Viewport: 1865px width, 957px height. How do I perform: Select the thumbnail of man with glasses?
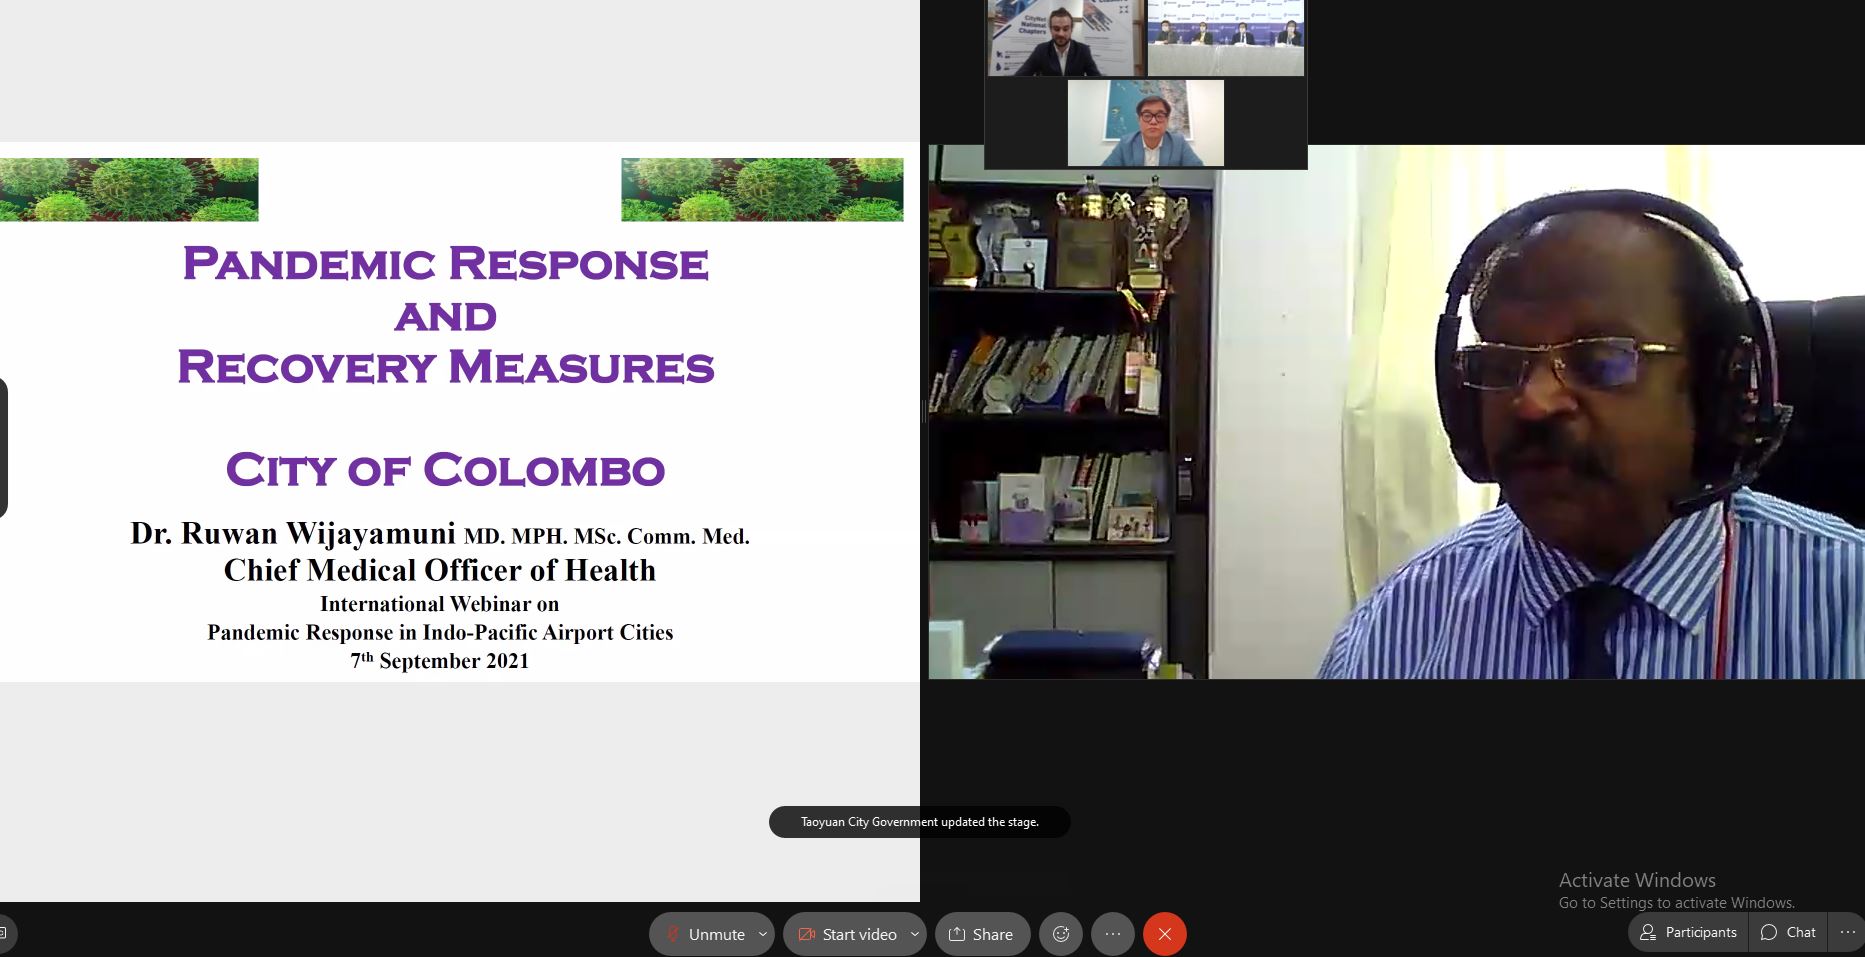(1146, 123)
